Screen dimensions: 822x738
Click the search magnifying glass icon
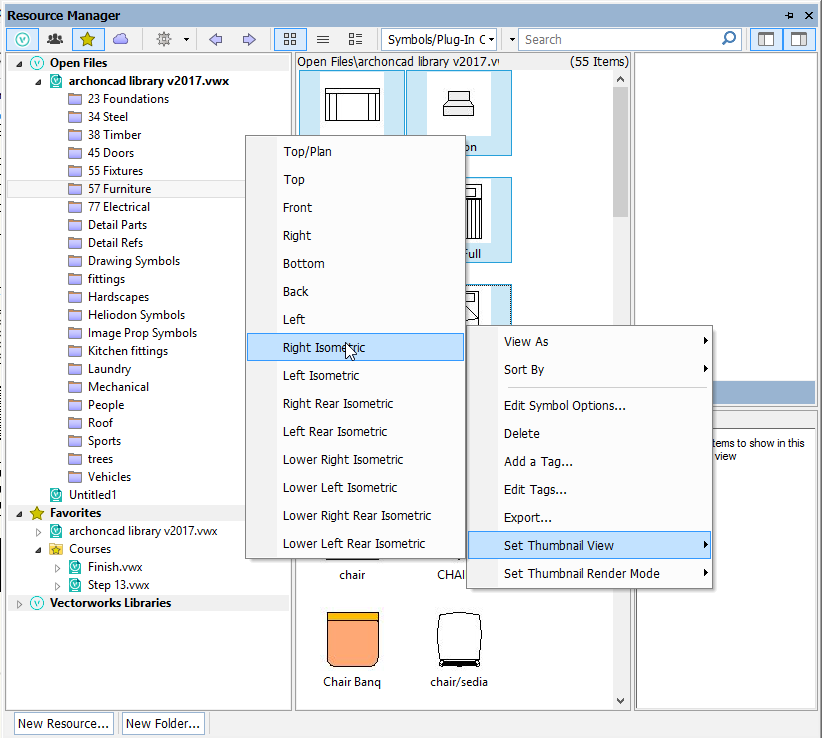click(x=727, y=39)
